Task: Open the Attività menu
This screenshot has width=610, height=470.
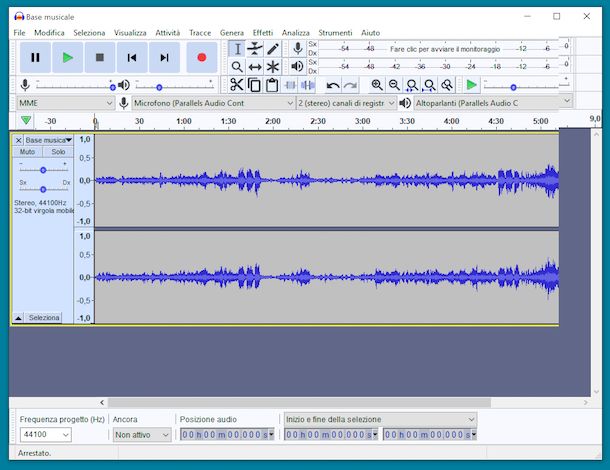Action: pos(168,33)
